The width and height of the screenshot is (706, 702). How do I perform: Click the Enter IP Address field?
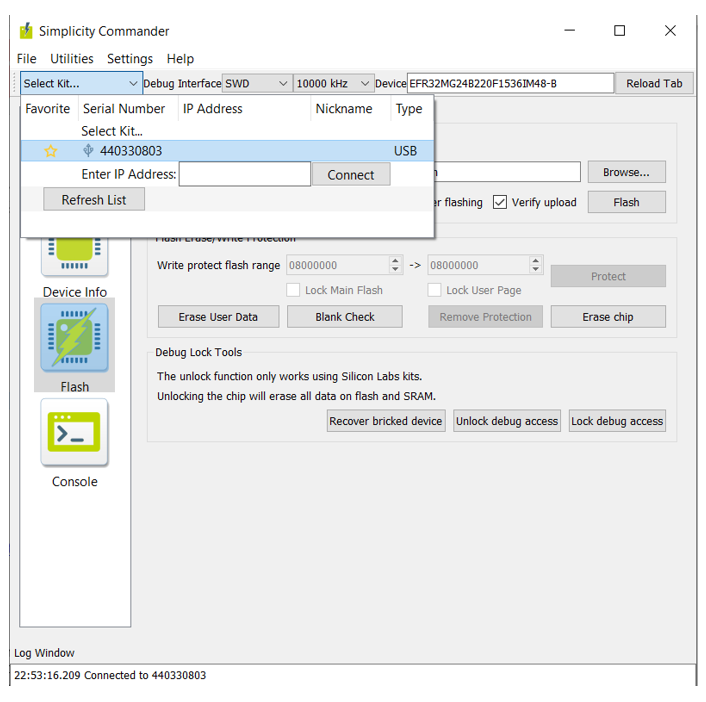pos(244,174)
